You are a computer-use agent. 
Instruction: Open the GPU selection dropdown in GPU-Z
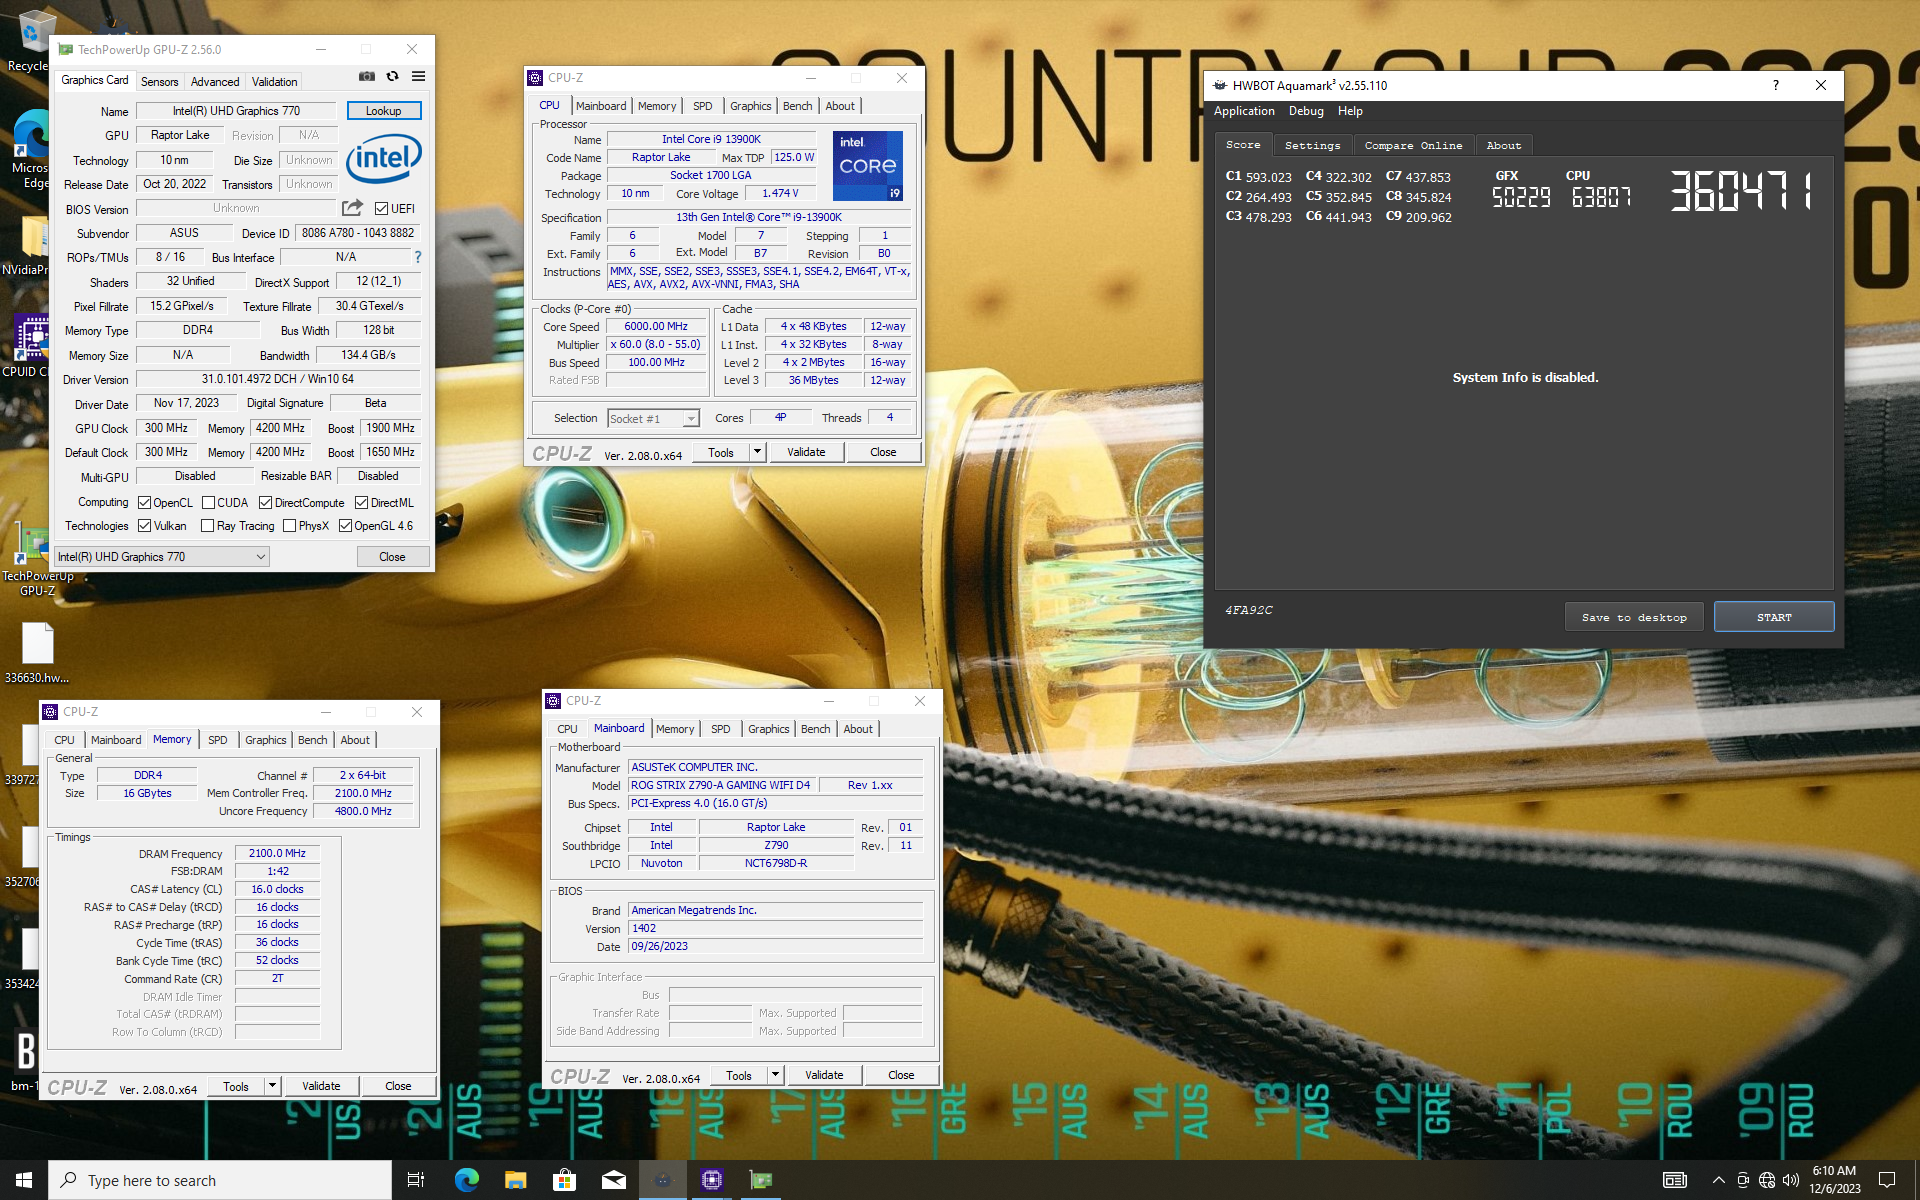(162, 557)
